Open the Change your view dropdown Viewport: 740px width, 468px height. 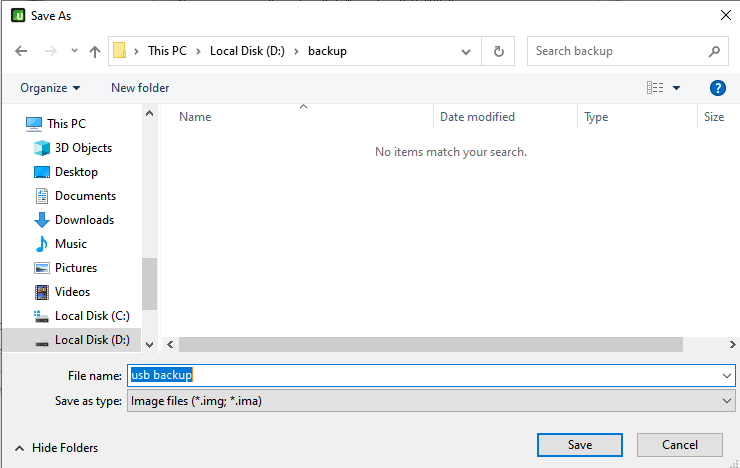[677, 88]
